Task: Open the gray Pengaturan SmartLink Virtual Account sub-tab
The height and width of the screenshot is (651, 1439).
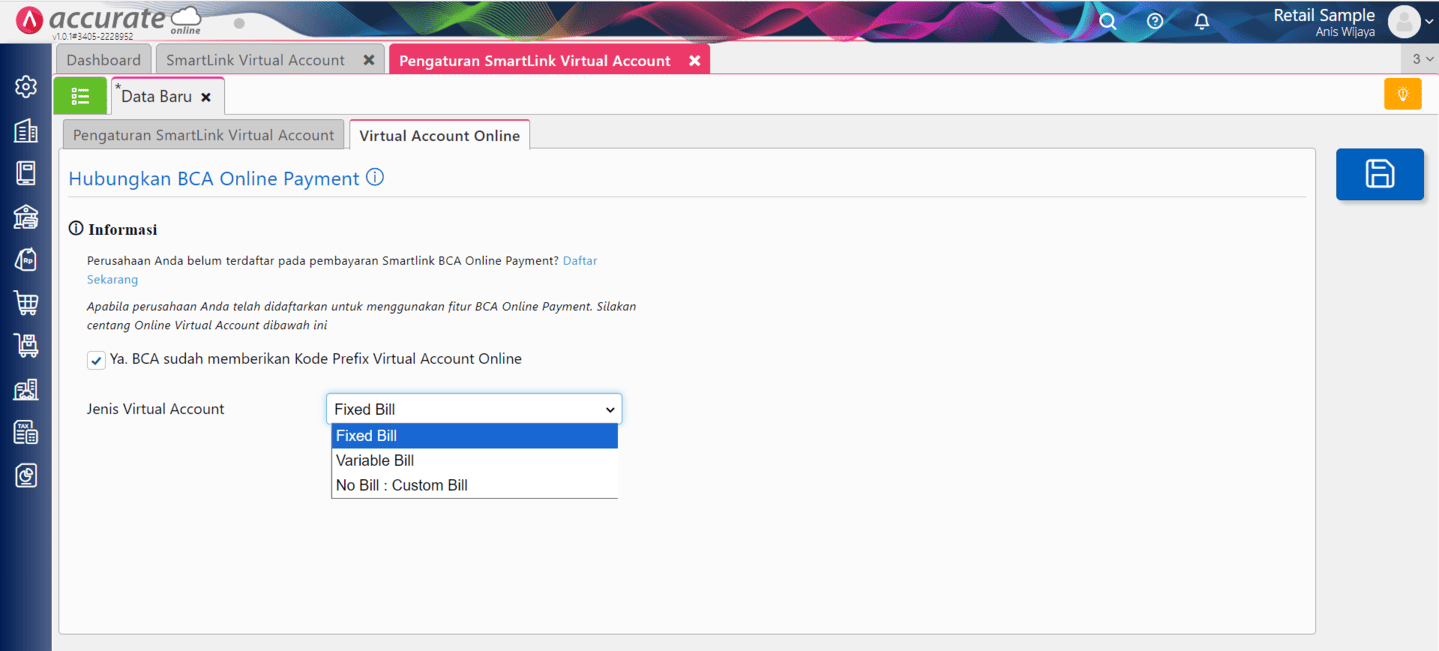Action: pos(204,135)
